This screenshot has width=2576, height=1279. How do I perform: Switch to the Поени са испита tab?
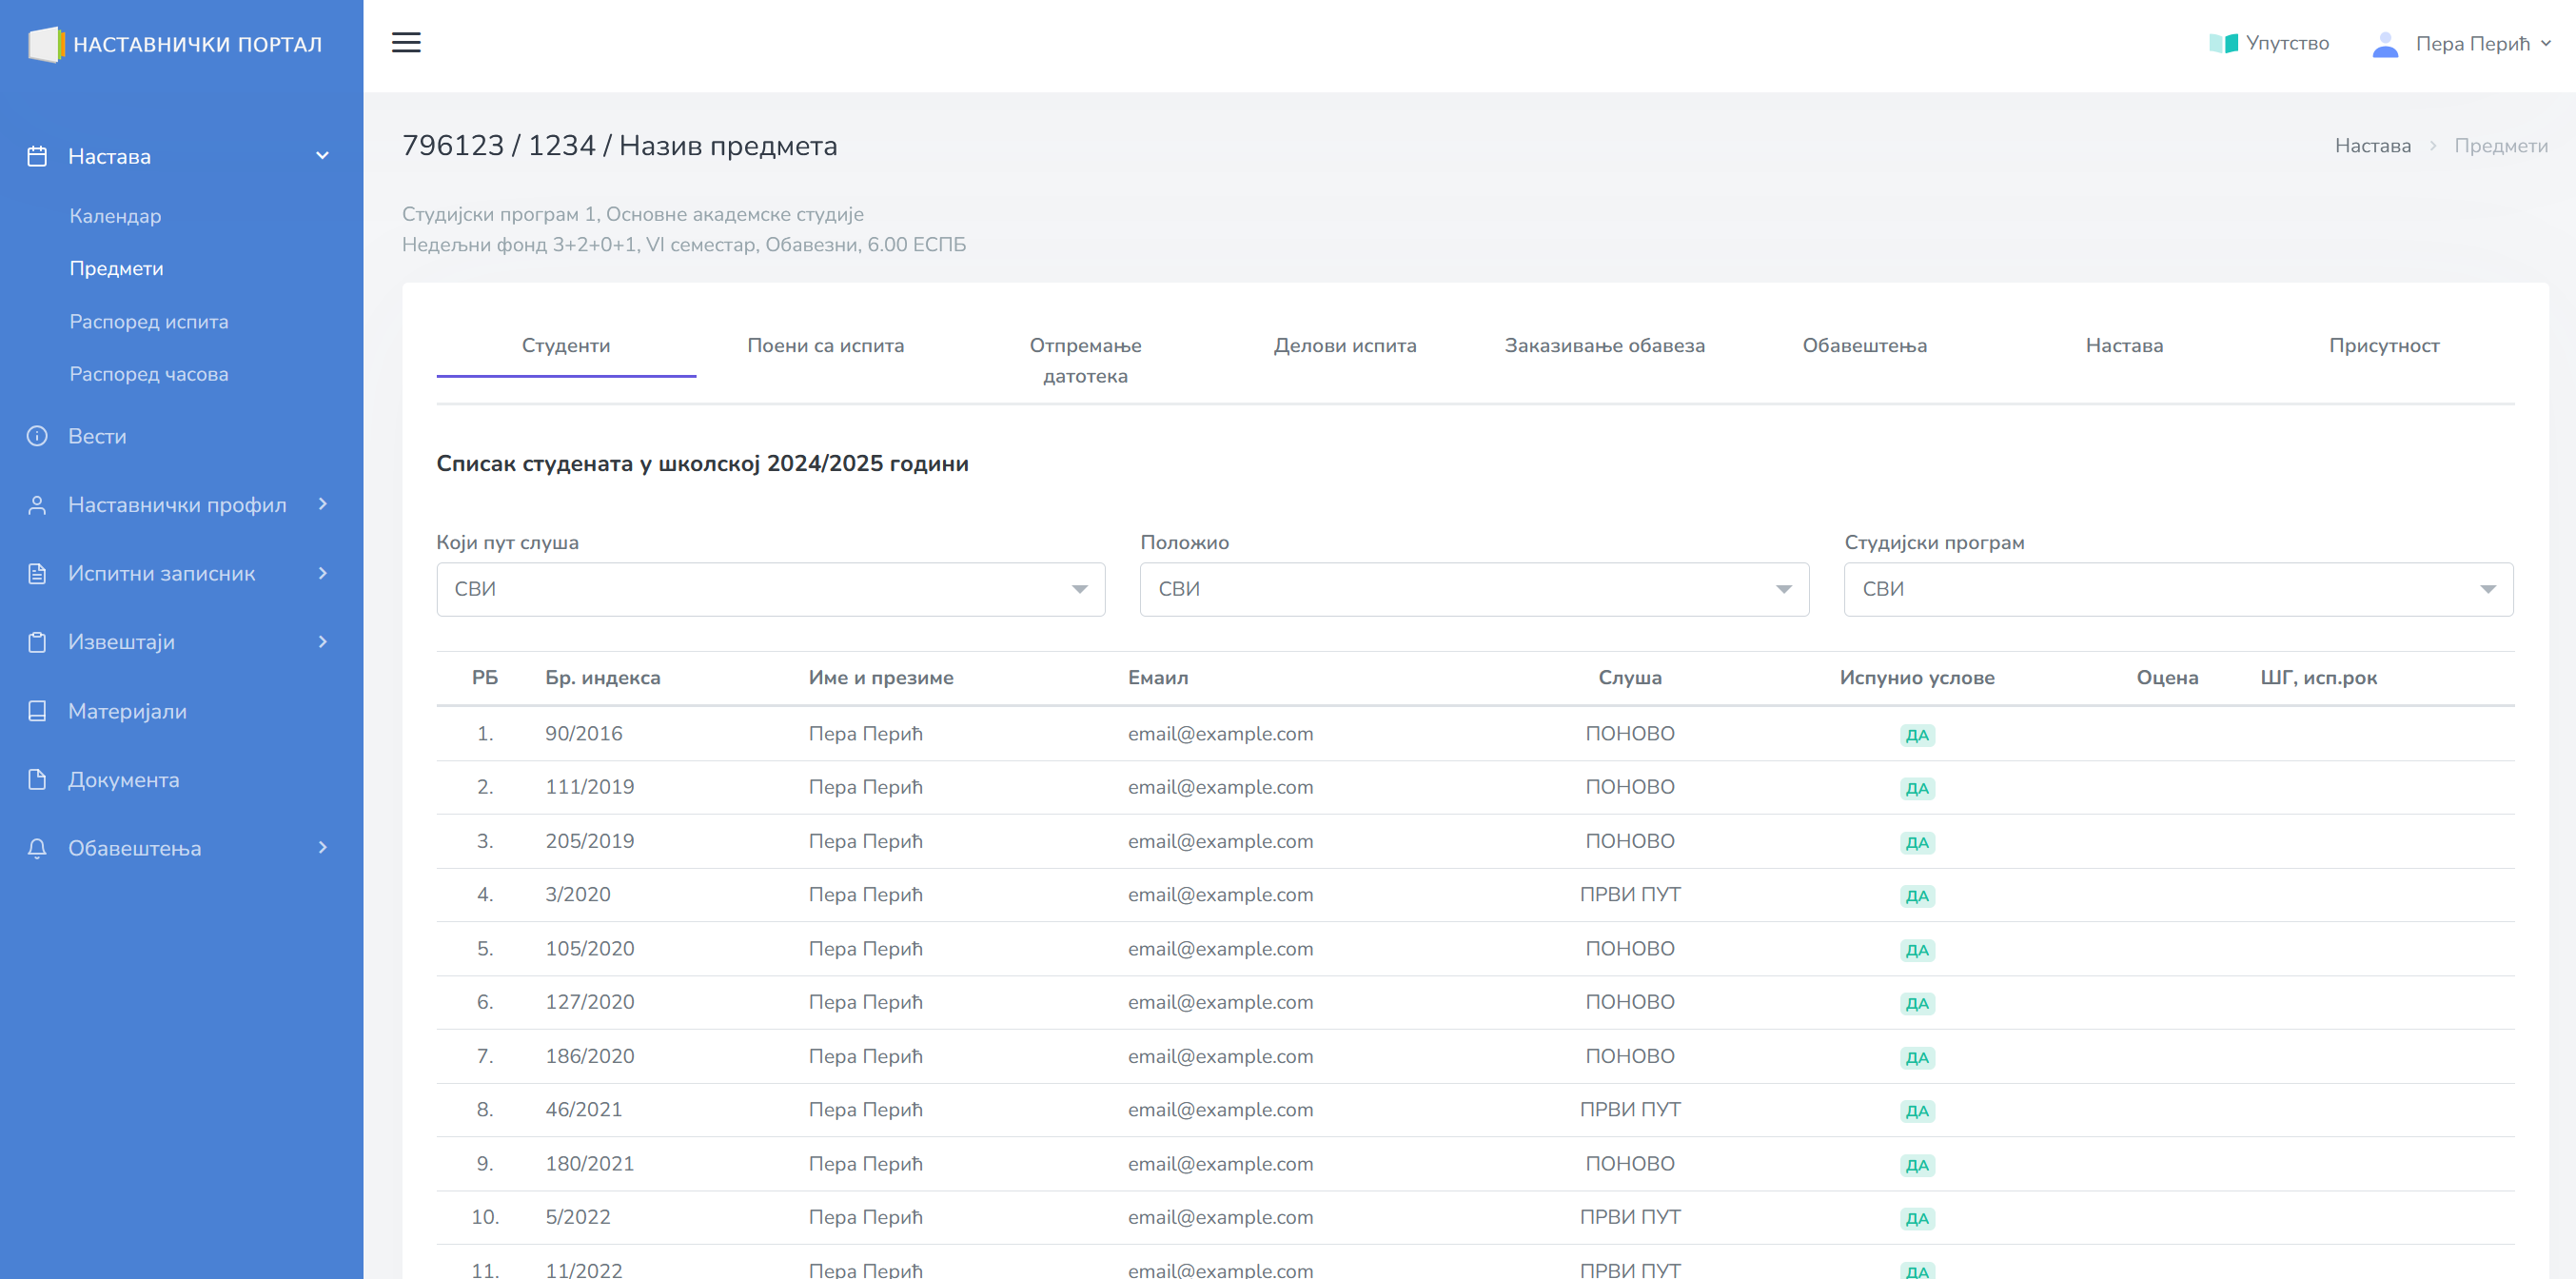(825, 345)
